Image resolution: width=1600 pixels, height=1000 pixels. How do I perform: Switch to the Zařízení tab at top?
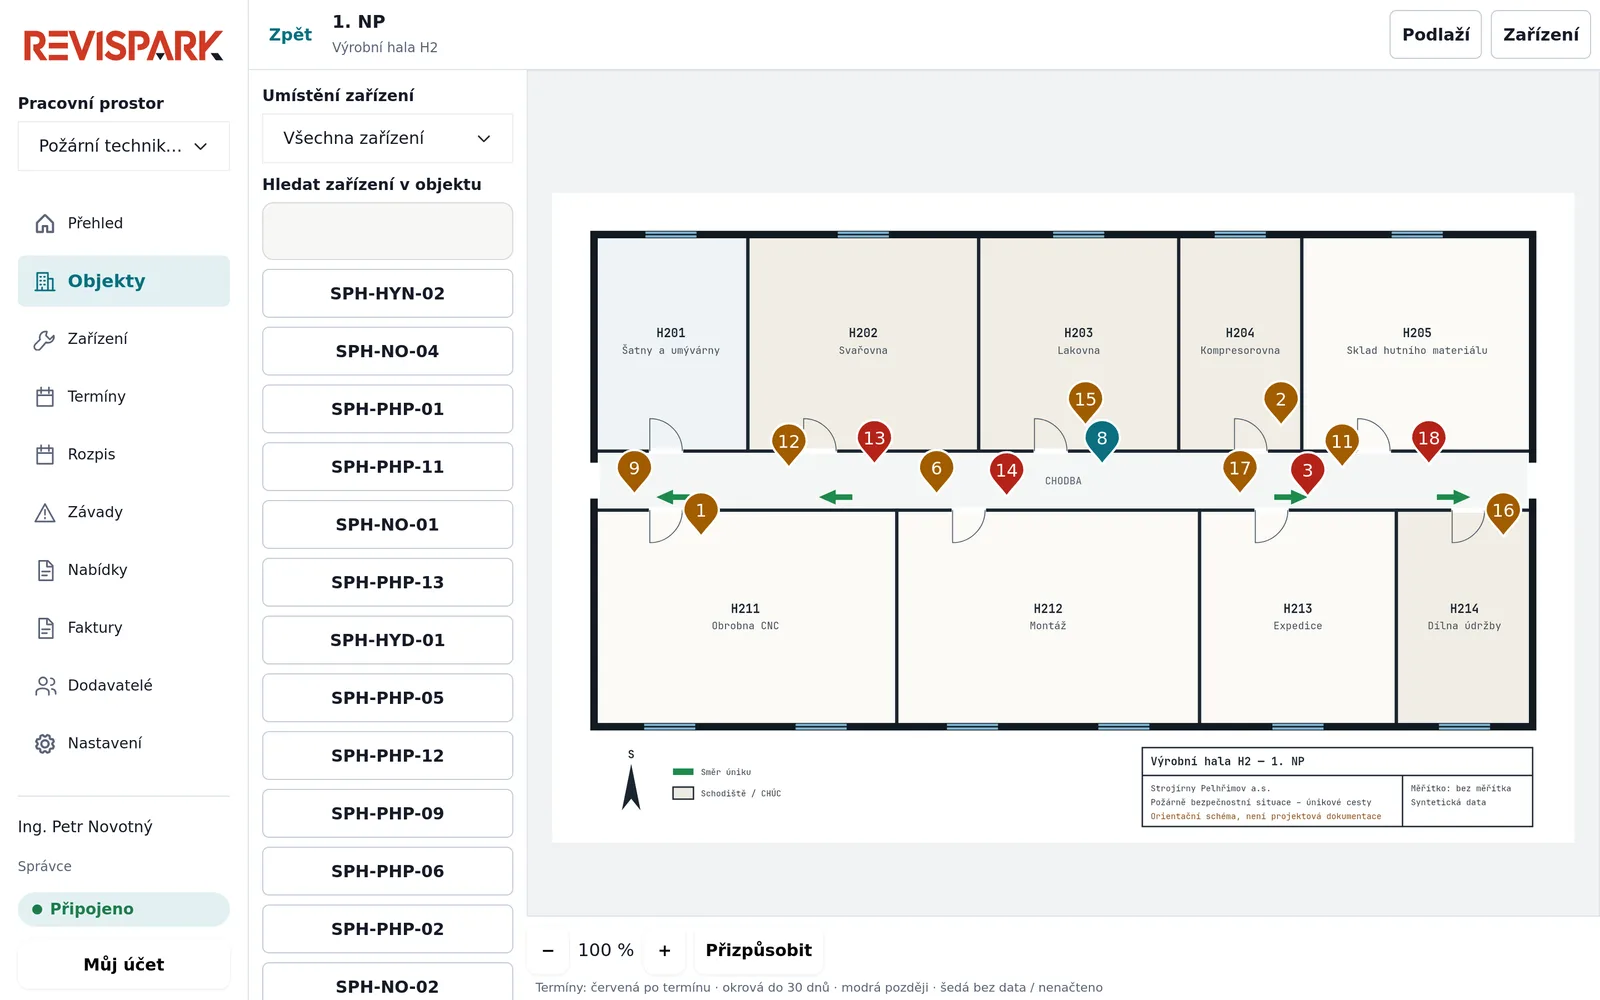[x=1540, y=35]
